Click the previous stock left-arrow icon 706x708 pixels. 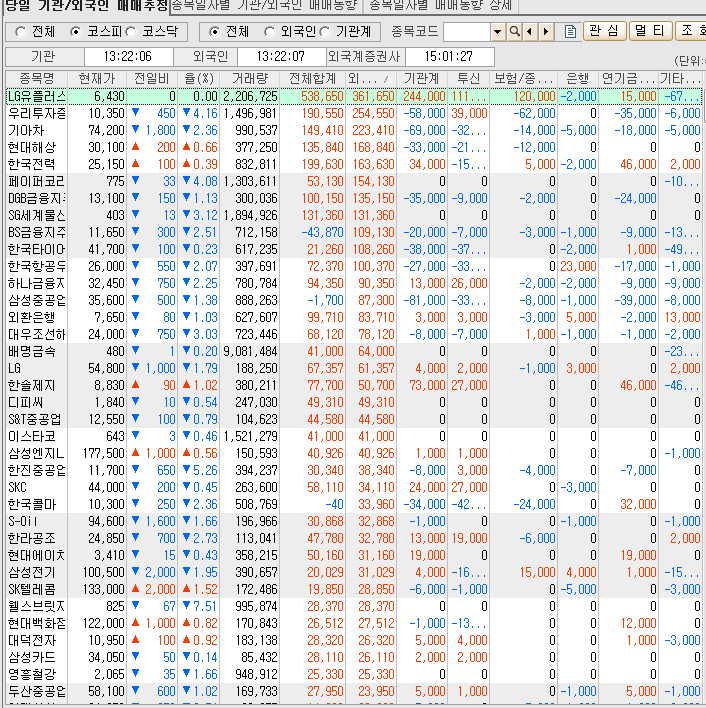[530, 32]
